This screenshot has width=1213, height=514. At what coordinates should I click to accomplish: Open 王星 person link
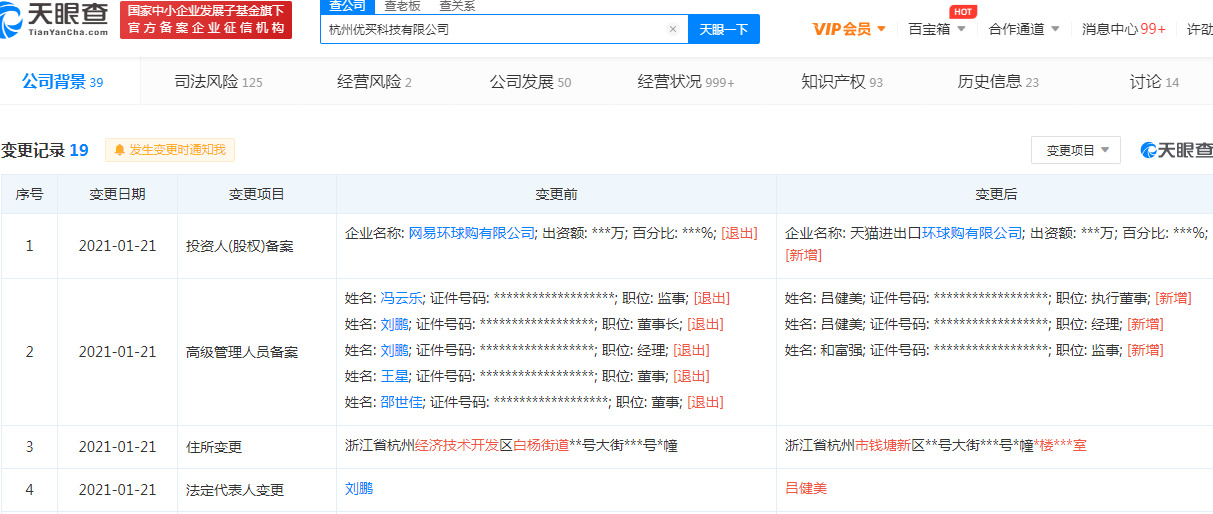pyautogui.click(x=394, y=376)
